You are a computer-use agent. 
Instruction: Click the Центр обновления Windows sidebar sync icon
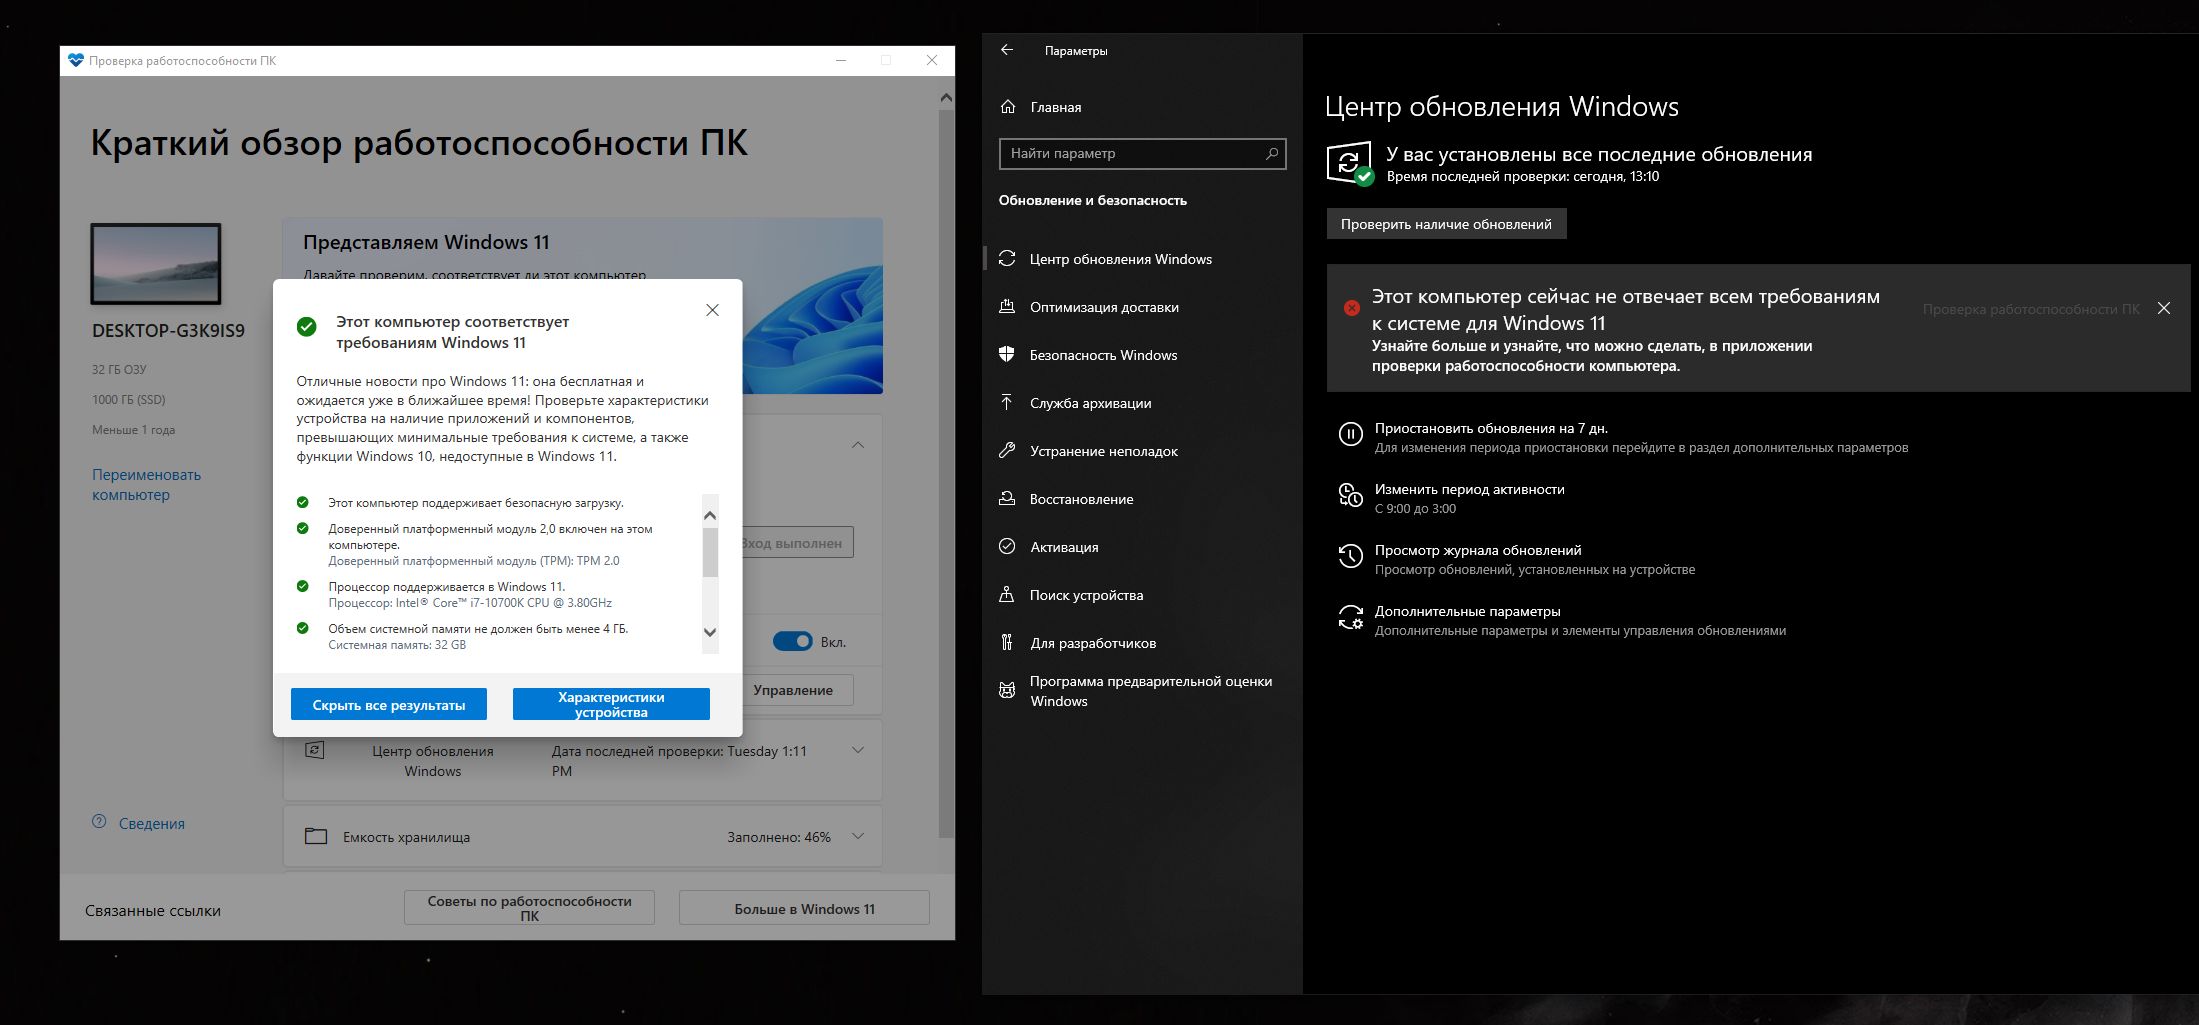(x=1007, y=259)
